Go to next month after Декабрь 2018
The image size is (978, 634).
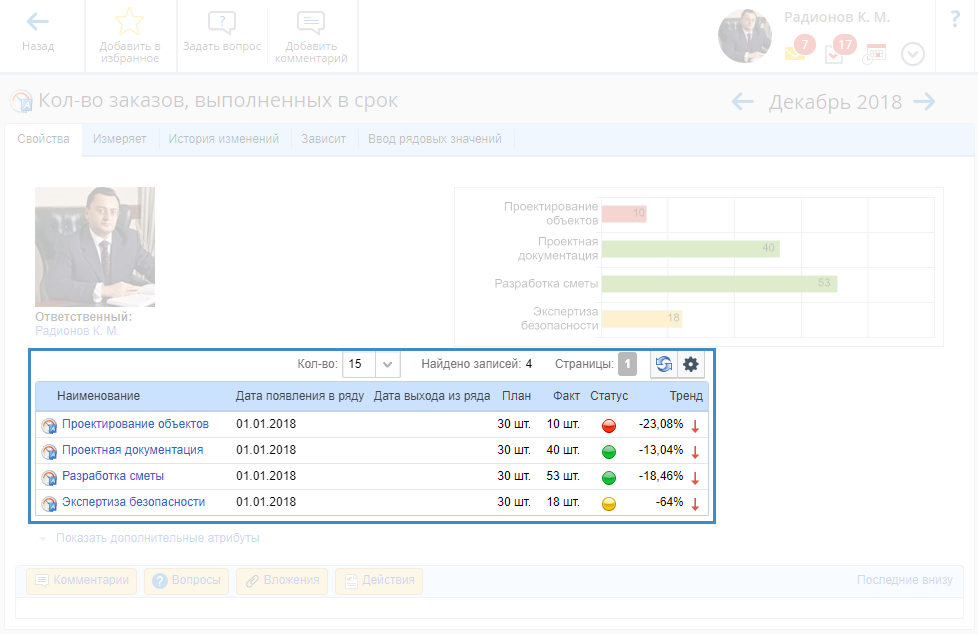coord(924,102)
